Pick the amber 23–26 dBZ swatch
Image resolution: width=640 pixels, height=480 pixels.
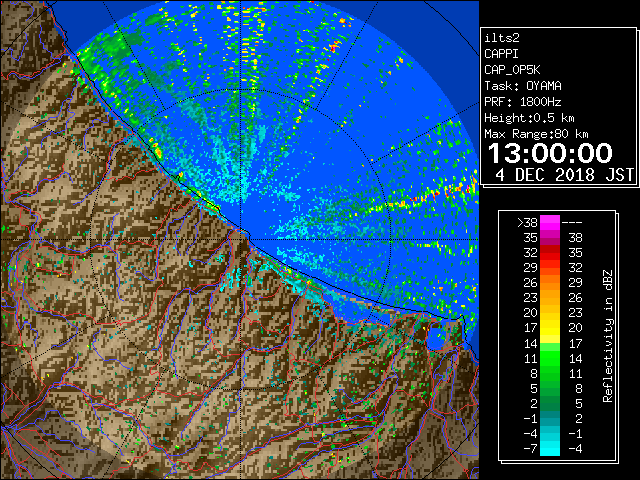point(550,298)
